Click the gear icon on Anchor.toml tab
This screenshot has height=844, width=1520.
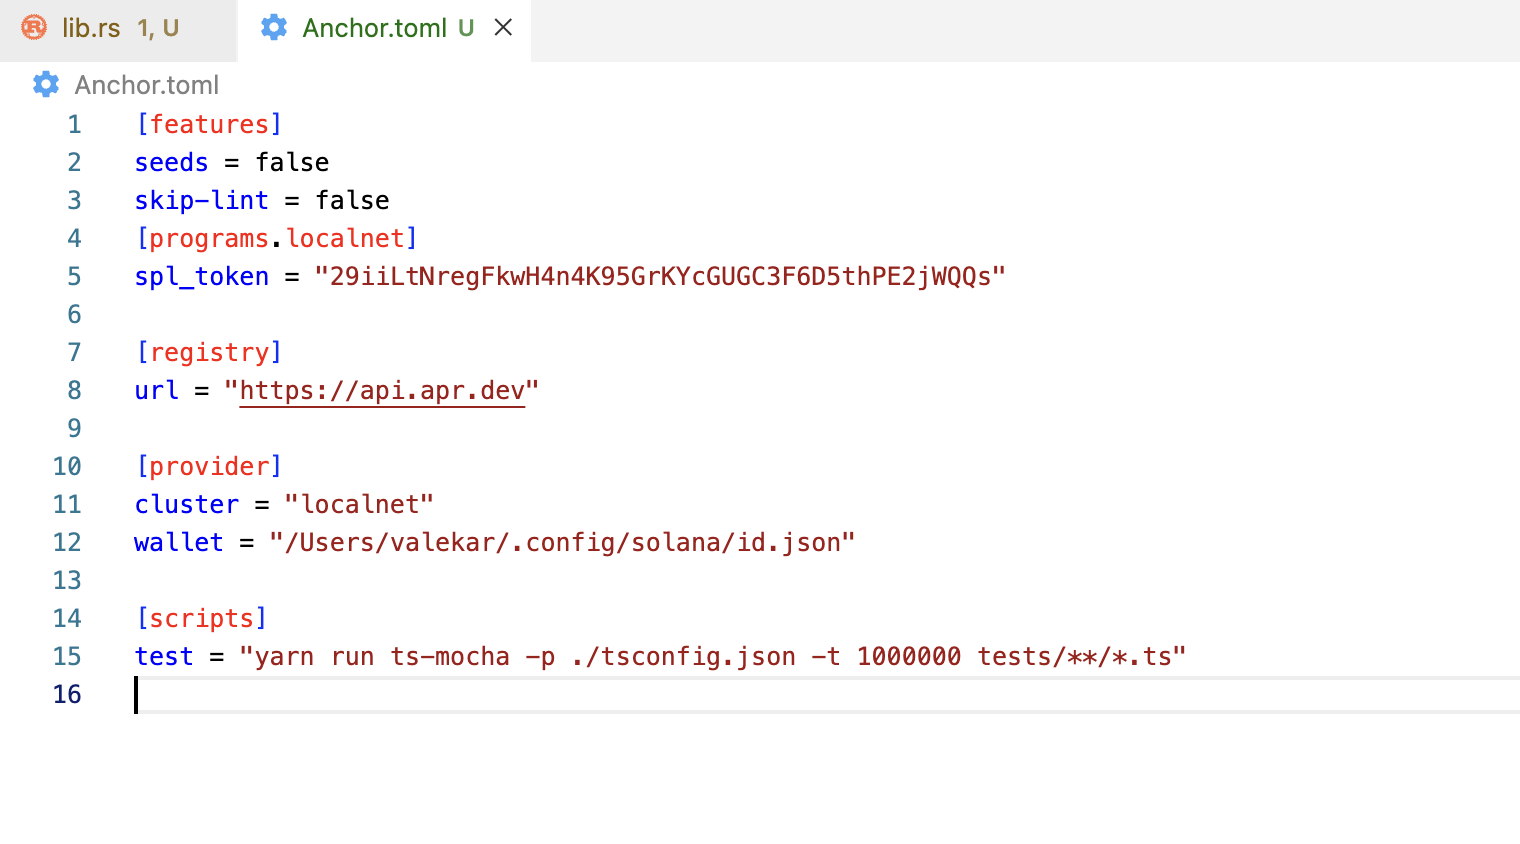[273, 28]
